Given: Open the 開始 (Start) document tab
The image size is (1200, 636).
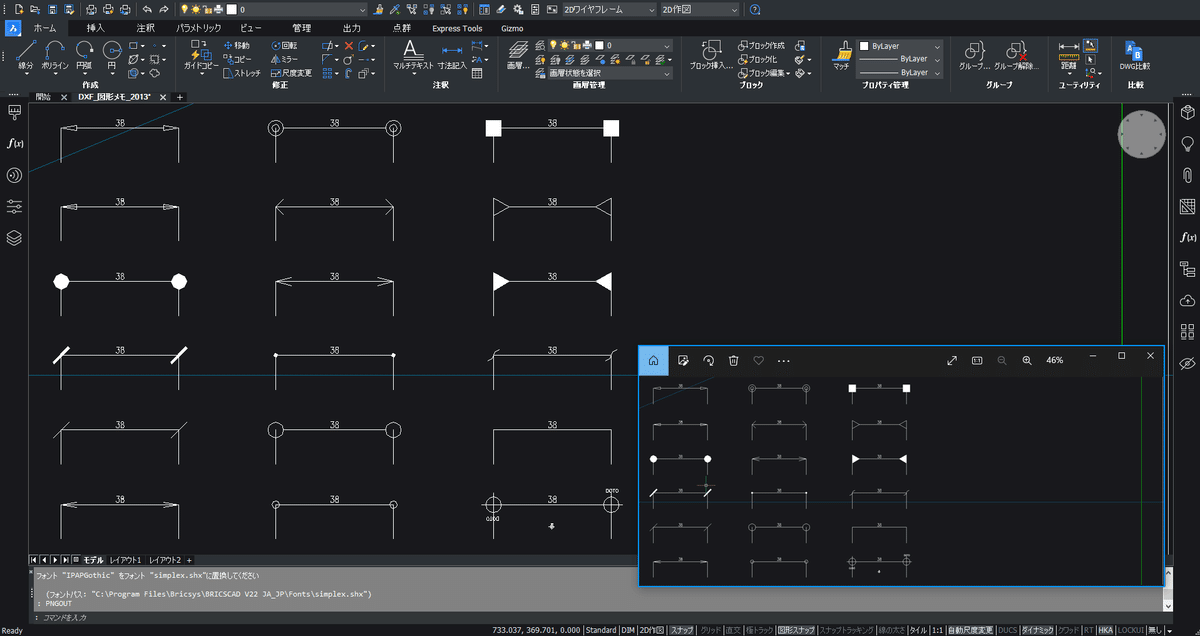Looking at the screenshot, I should [43, 97].
